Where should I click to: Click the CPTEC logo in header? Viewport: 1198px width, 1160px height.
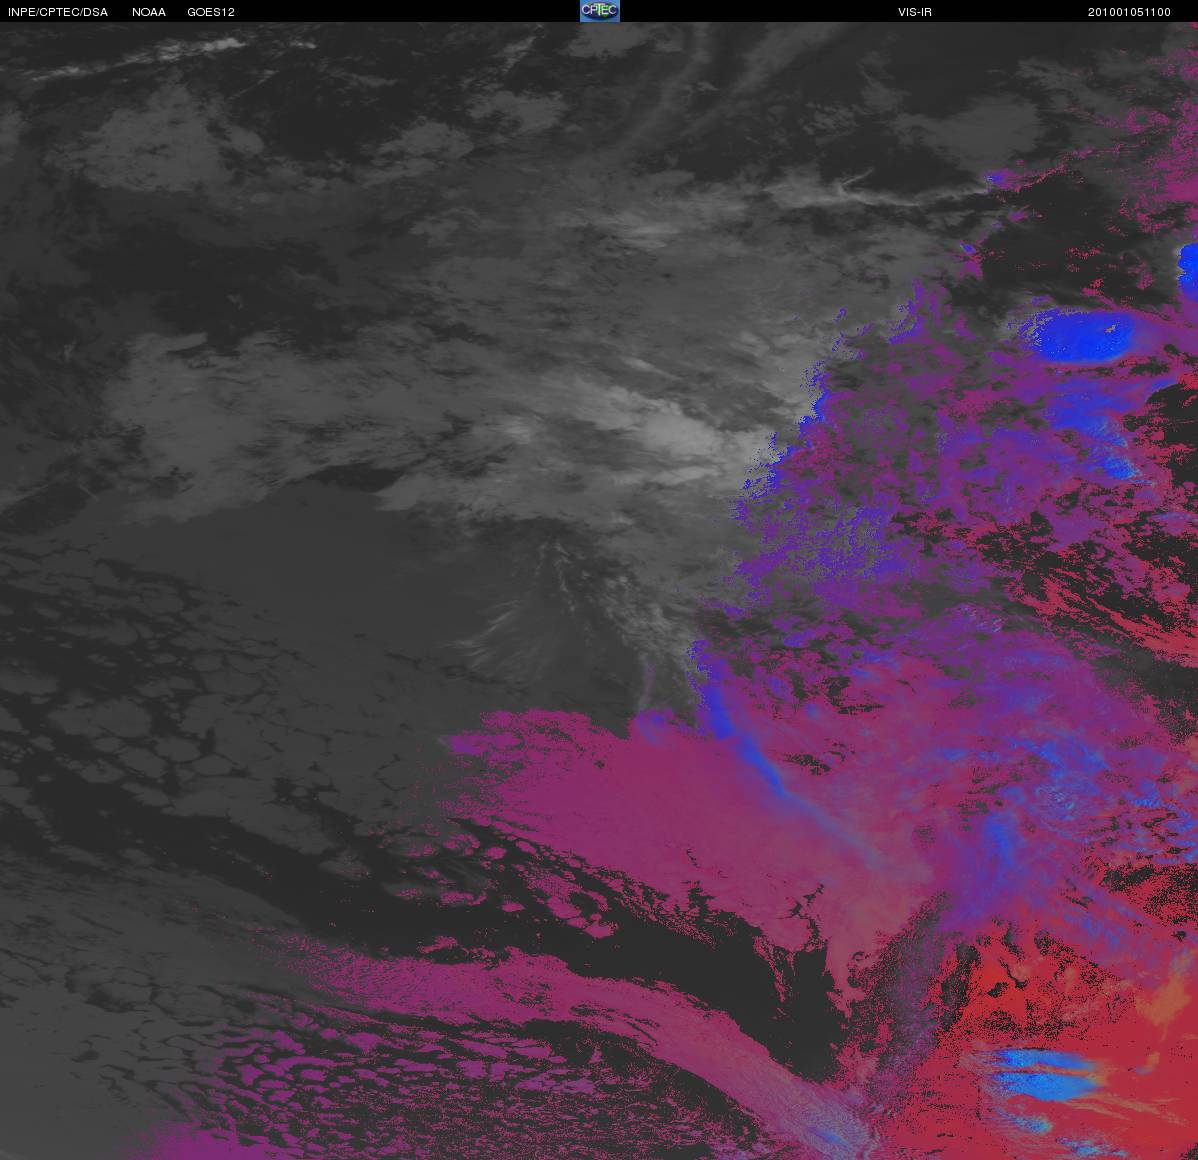coord(600,11)
